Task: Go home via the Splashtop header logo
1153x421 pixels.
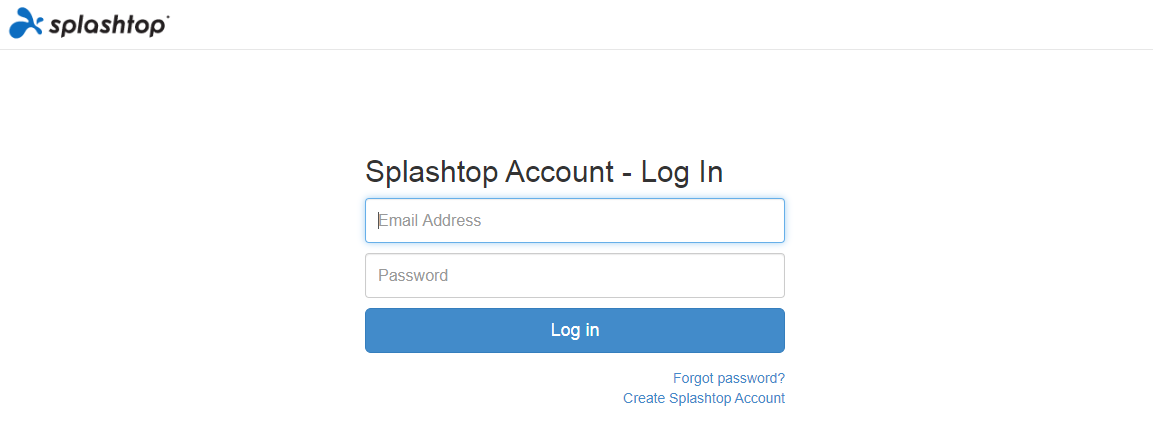Action: (88, 23)
